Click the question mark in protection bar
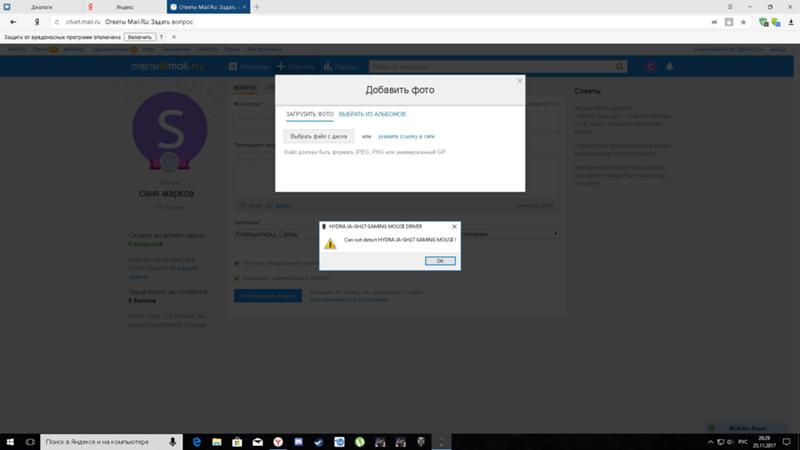Image resolution: width=800 pixels, height=450 pixels. (161, 37)
